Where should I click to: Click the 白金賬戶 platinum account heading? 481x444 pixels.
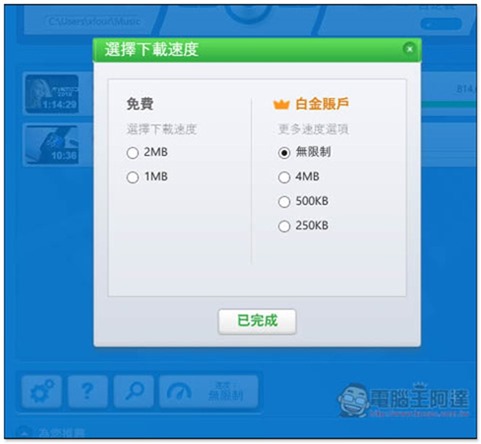click(x=322, y=104)
